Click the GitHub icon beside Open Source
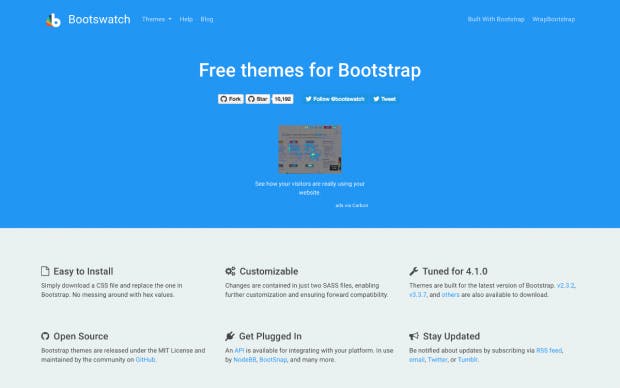620x388 pixels. coord(45,336)
